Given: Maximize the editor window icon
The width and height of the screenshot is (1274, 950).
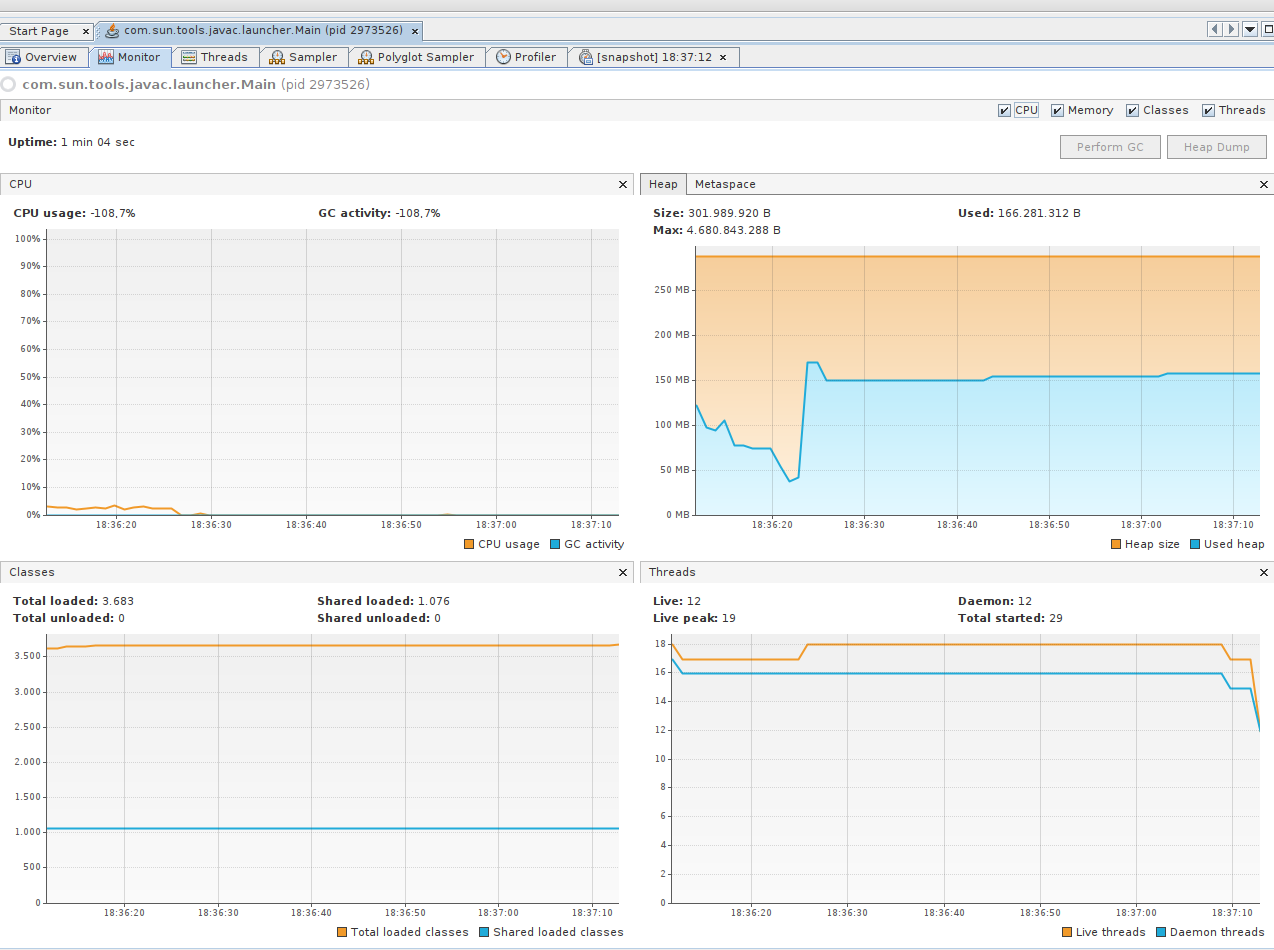Looking at the screenshot, I should [x=1267, y=30].
